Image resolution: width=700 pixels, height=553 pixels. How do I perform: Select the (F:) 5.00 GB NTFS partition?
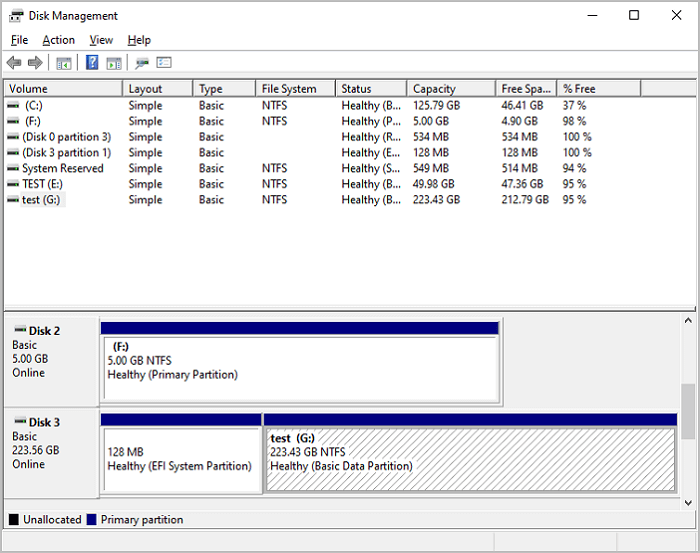(300, 366)
